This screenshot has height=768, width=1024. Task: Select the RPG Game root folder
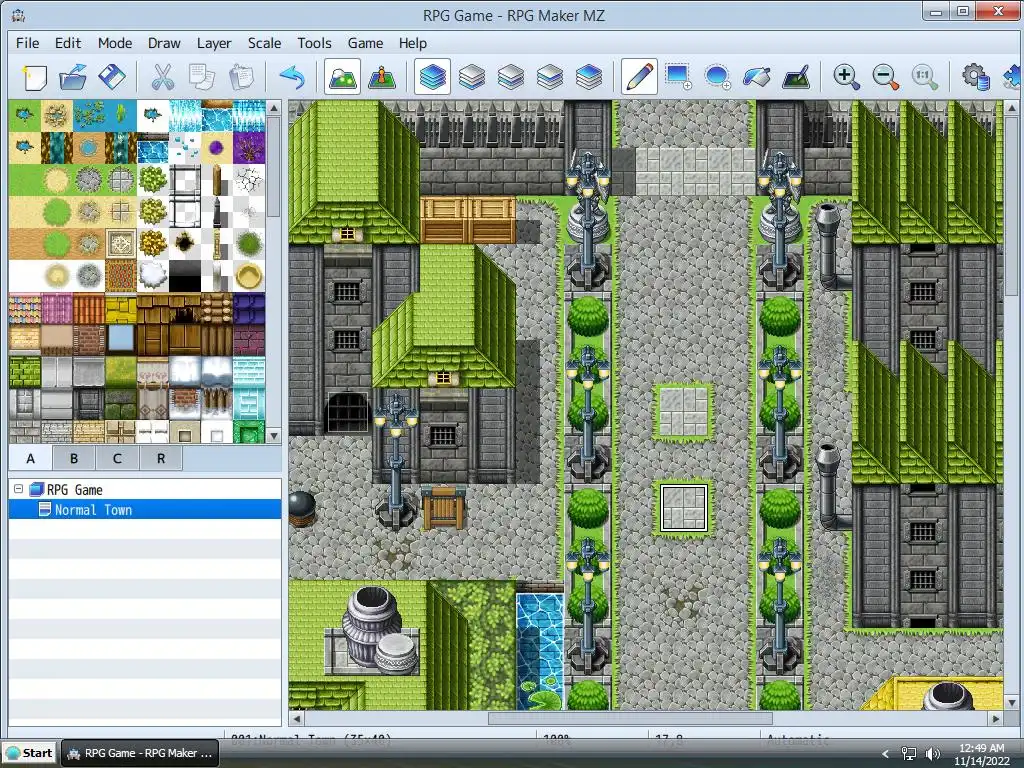(67, 489)
